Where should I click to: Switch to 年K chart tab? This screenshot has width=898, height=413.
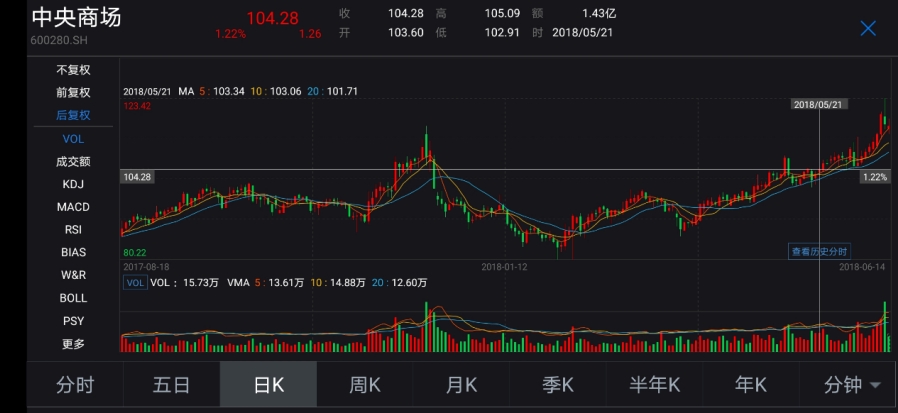pos(750,385)
